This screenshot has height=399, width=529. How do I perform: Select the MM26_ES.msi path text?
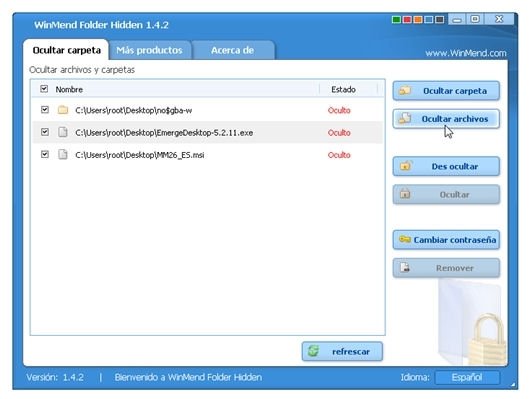[140, 155]
